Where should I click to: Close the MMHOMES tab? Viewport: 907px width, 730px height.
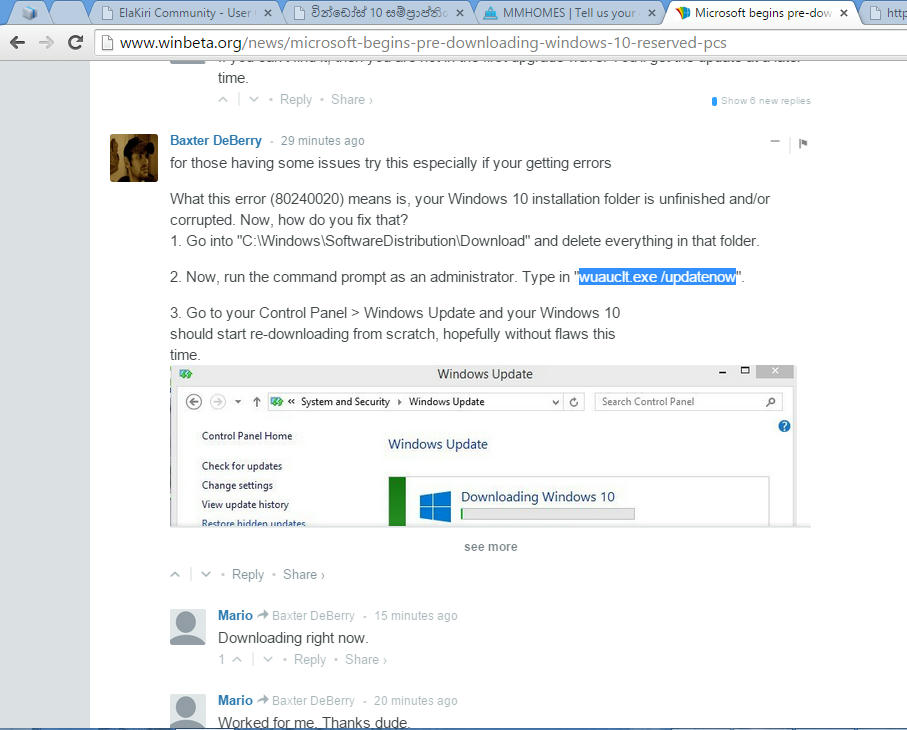pos(652,13)
